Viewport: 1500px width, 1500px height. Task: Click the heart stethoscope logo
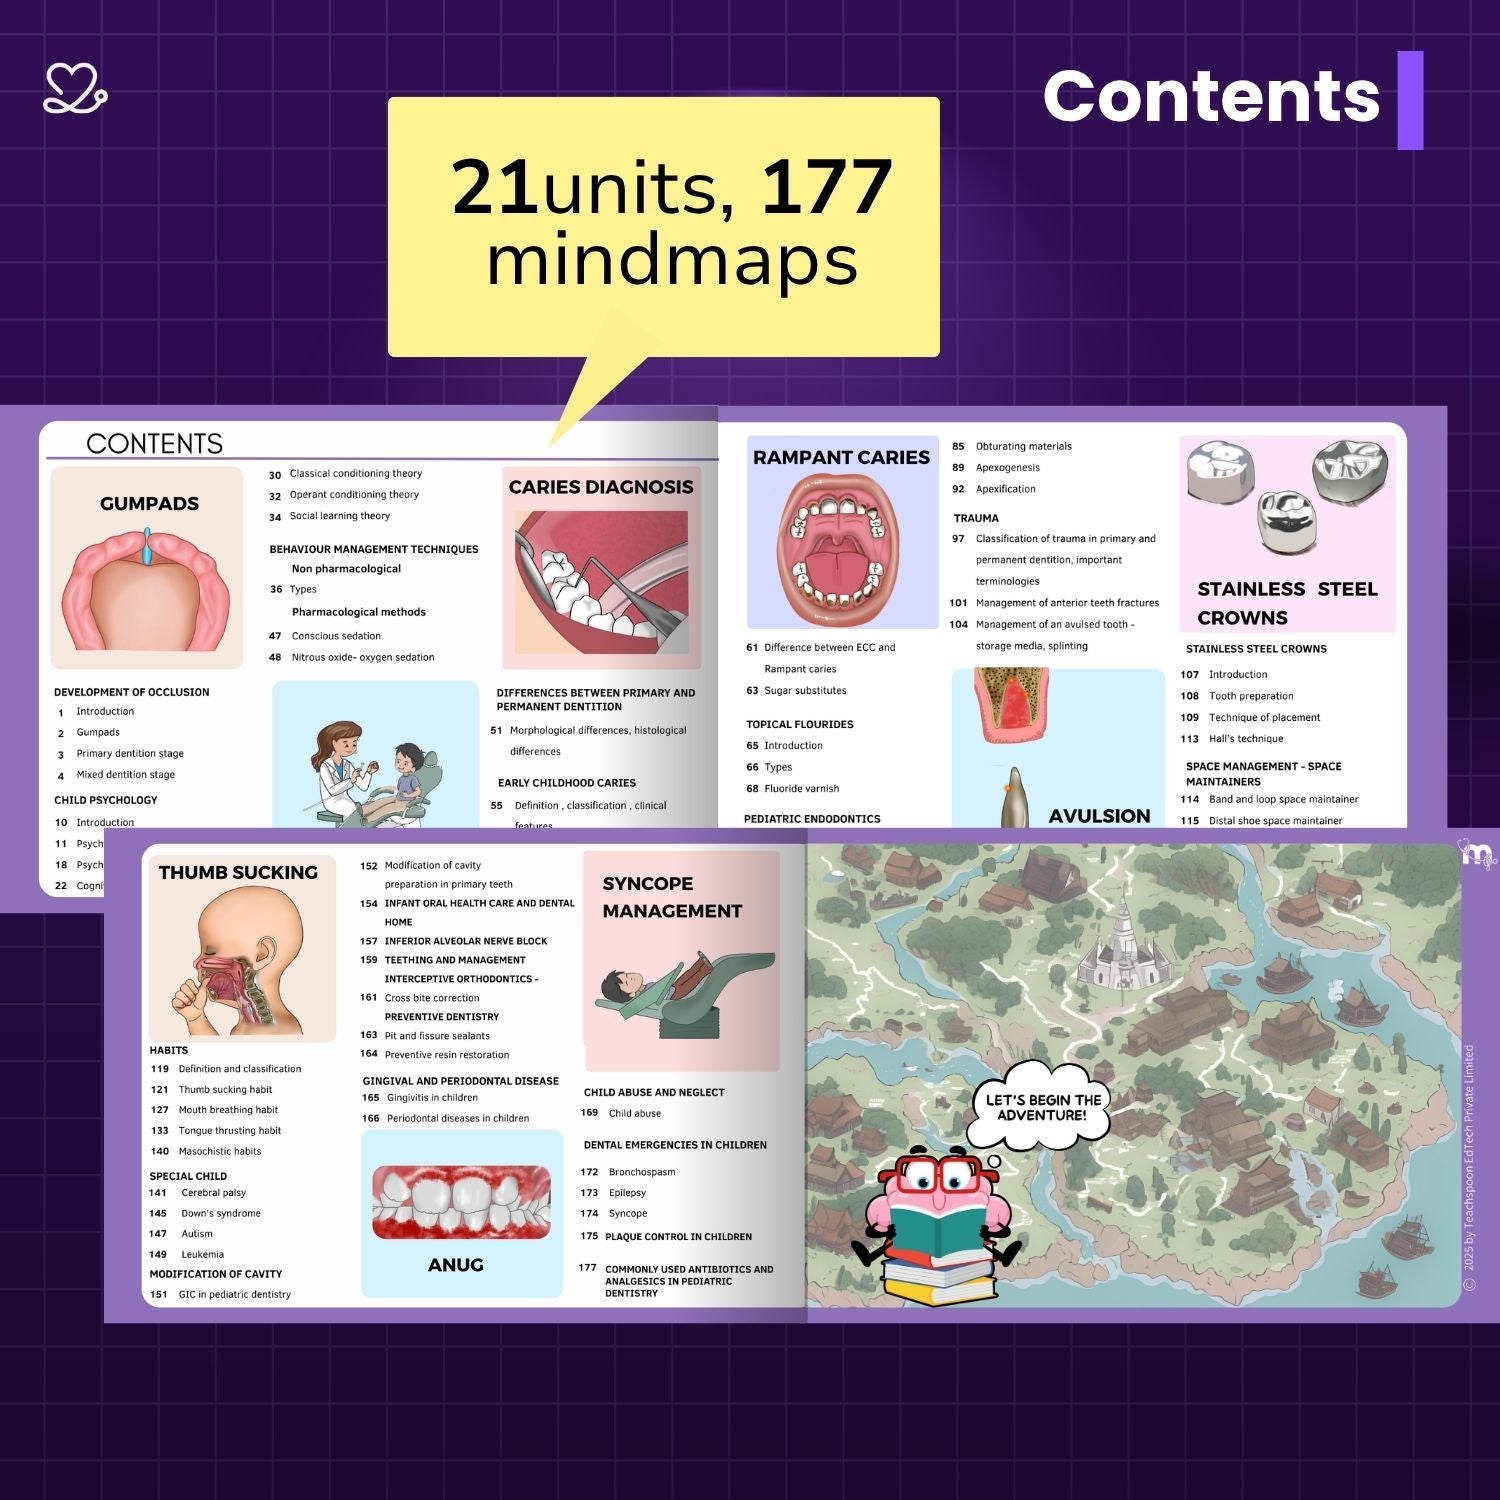tap(75, 88)
